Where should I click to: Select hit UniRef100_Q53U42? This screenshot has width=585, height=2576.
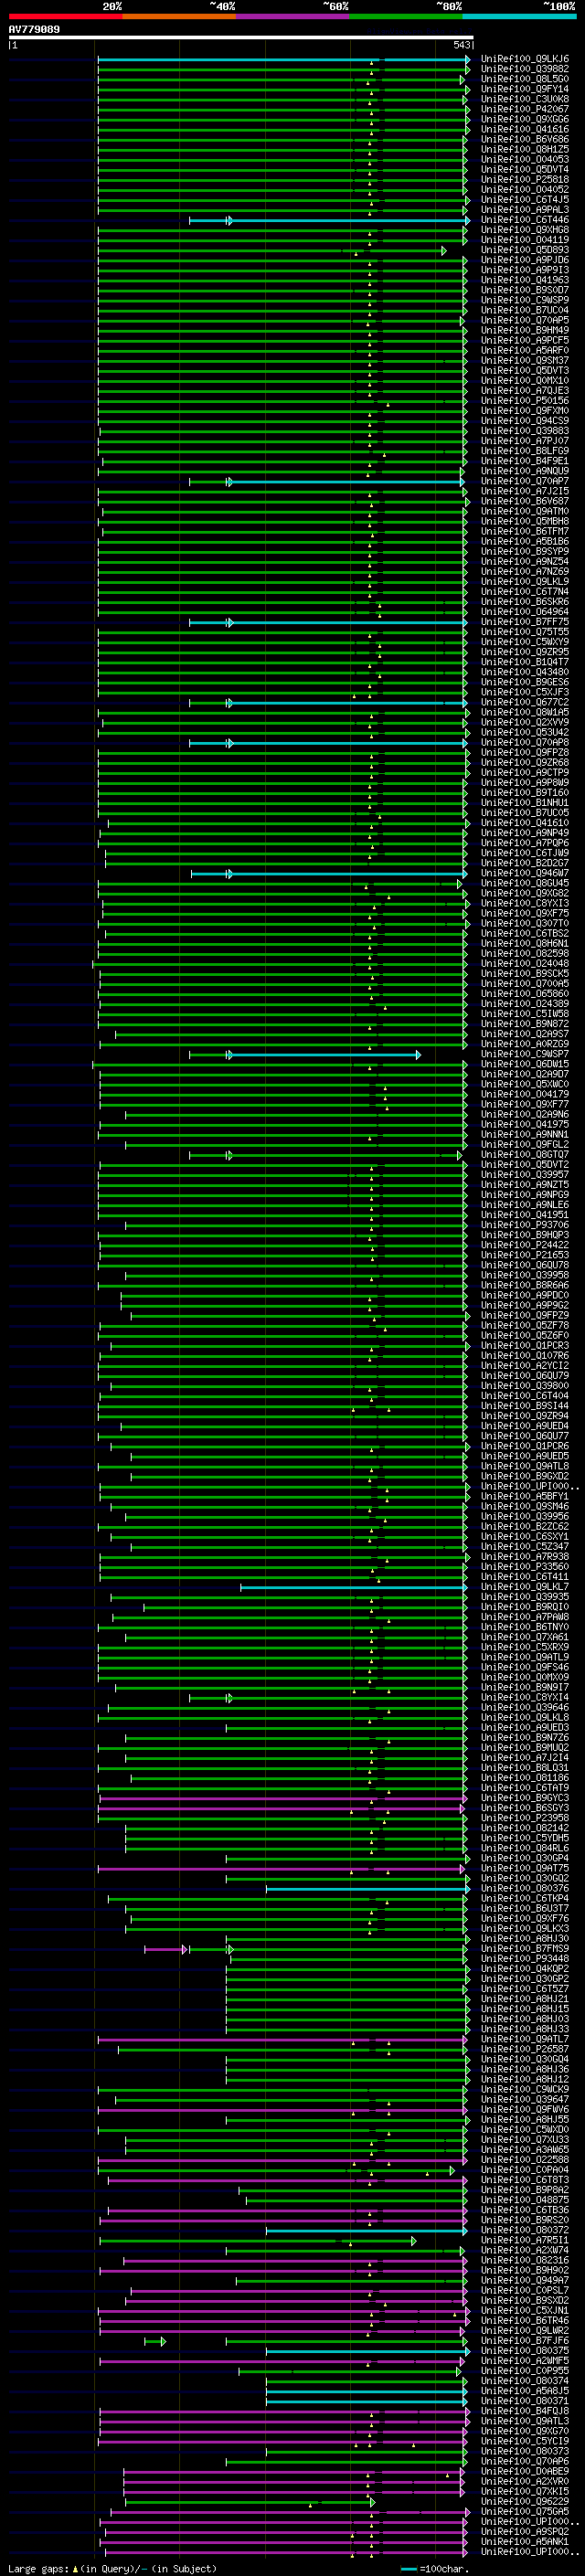click(x=525, y=732)
